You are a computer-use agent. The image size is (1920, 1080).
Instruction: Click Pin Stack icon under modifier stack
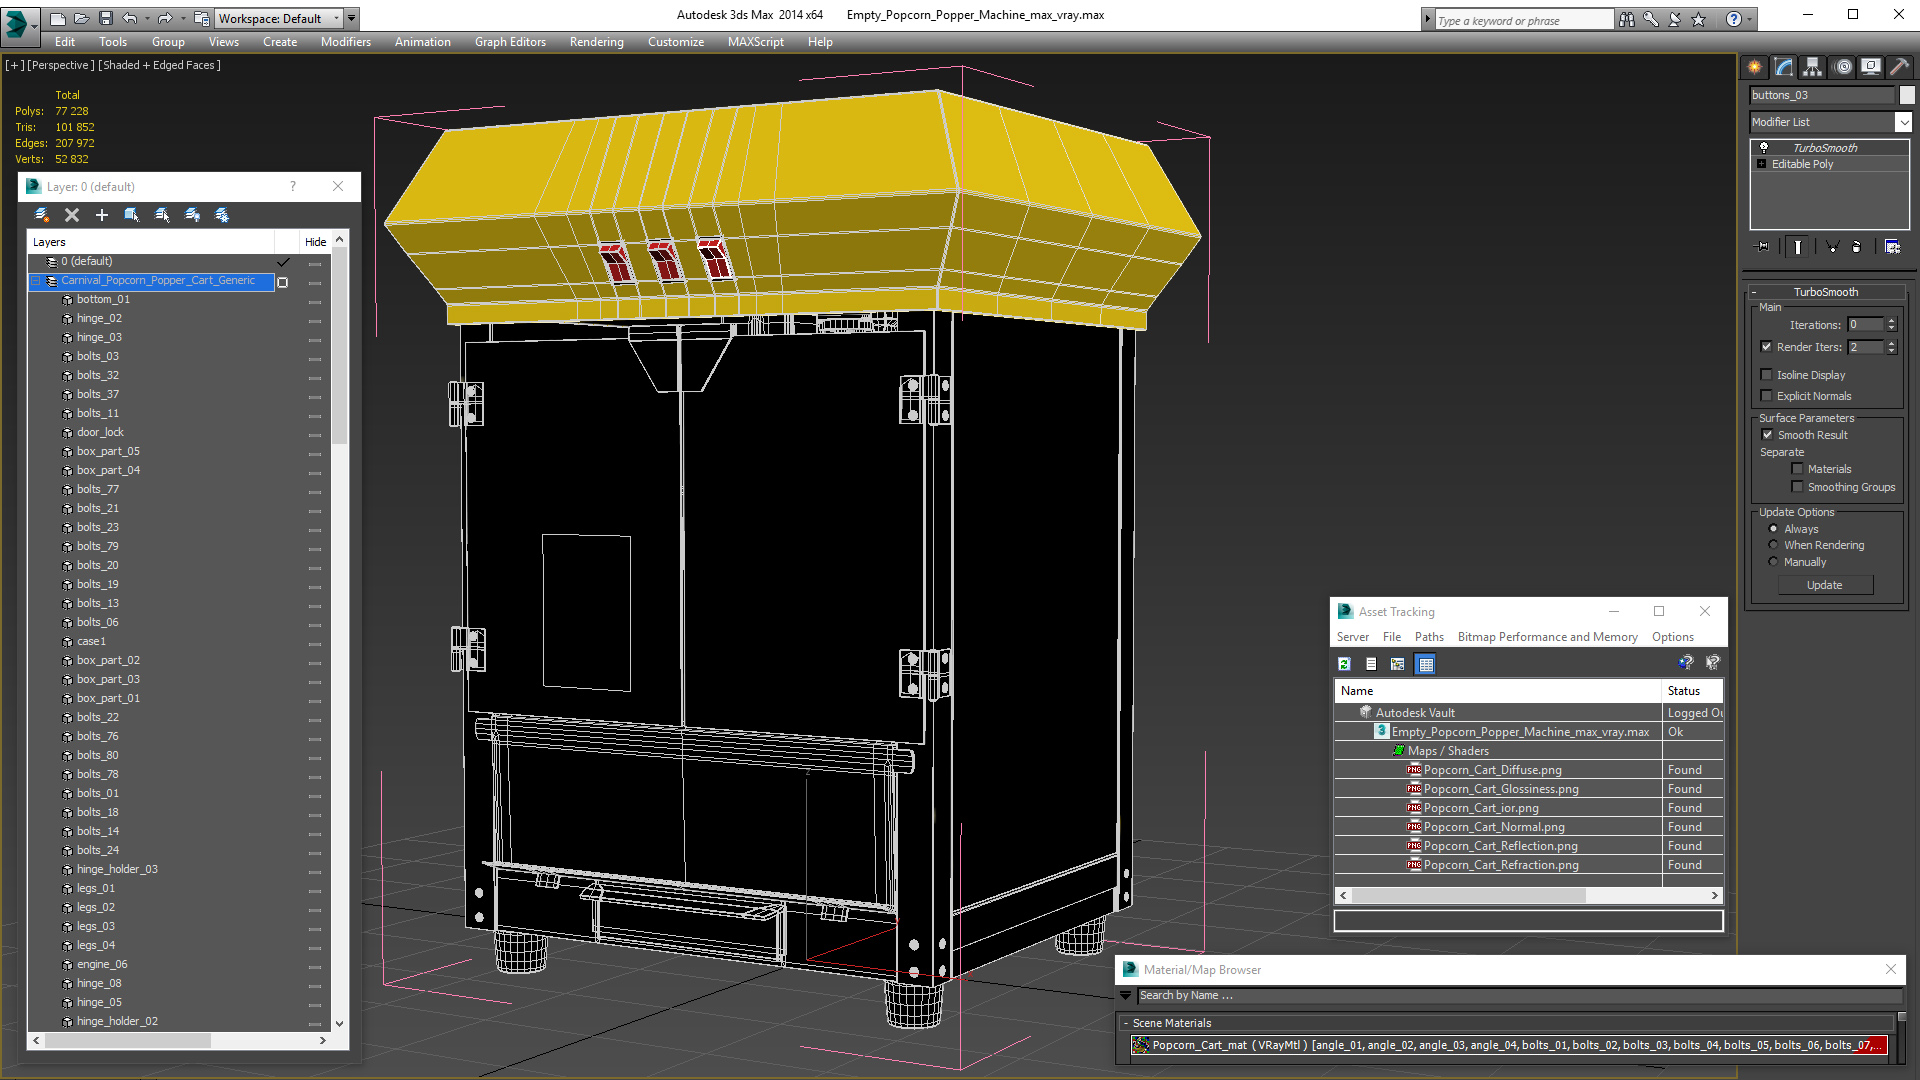[x=1763, y=247]
